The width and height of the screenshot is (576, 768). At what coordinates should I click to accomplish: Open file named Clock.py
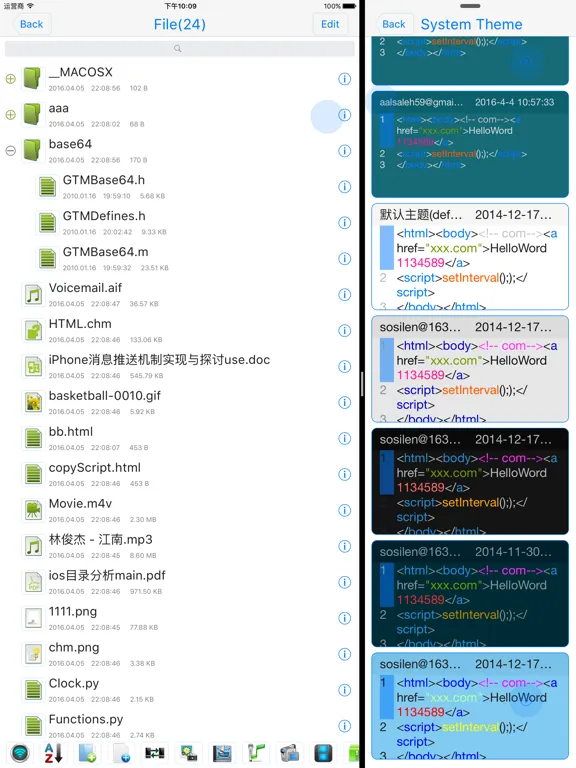click(73, 683)
